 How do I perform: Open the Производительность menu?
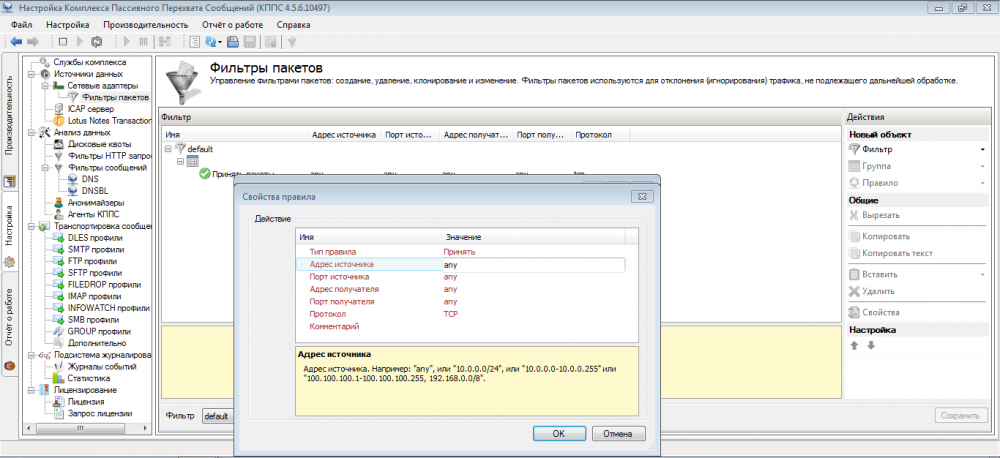(x=146, y=25)
